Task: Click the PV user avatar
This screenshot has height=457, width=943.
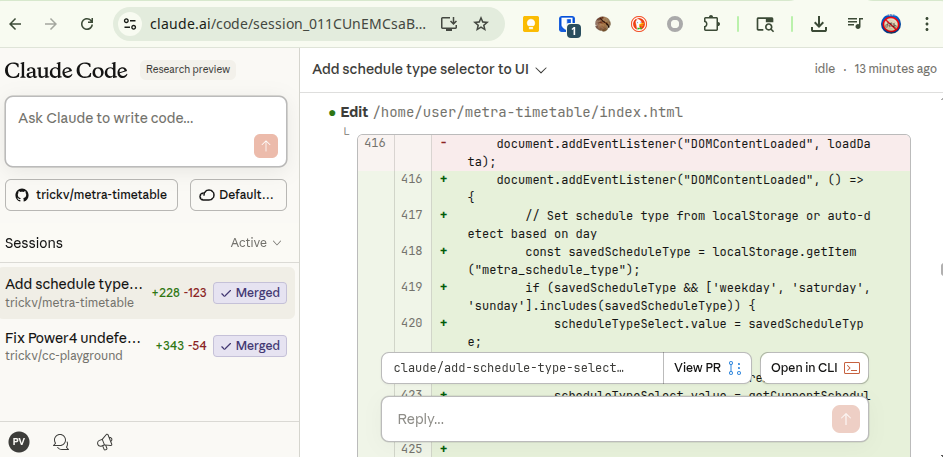Action: (18, 441)
